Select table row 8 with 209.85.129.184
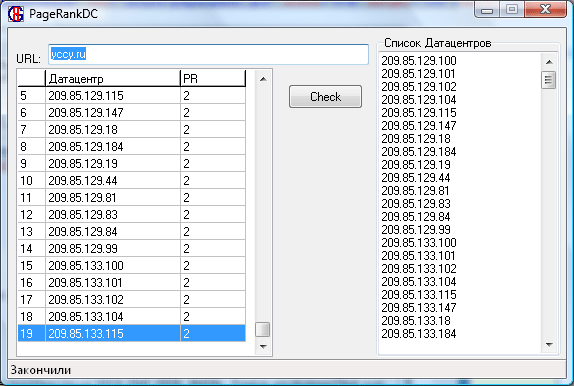 [x=132, y=146]
